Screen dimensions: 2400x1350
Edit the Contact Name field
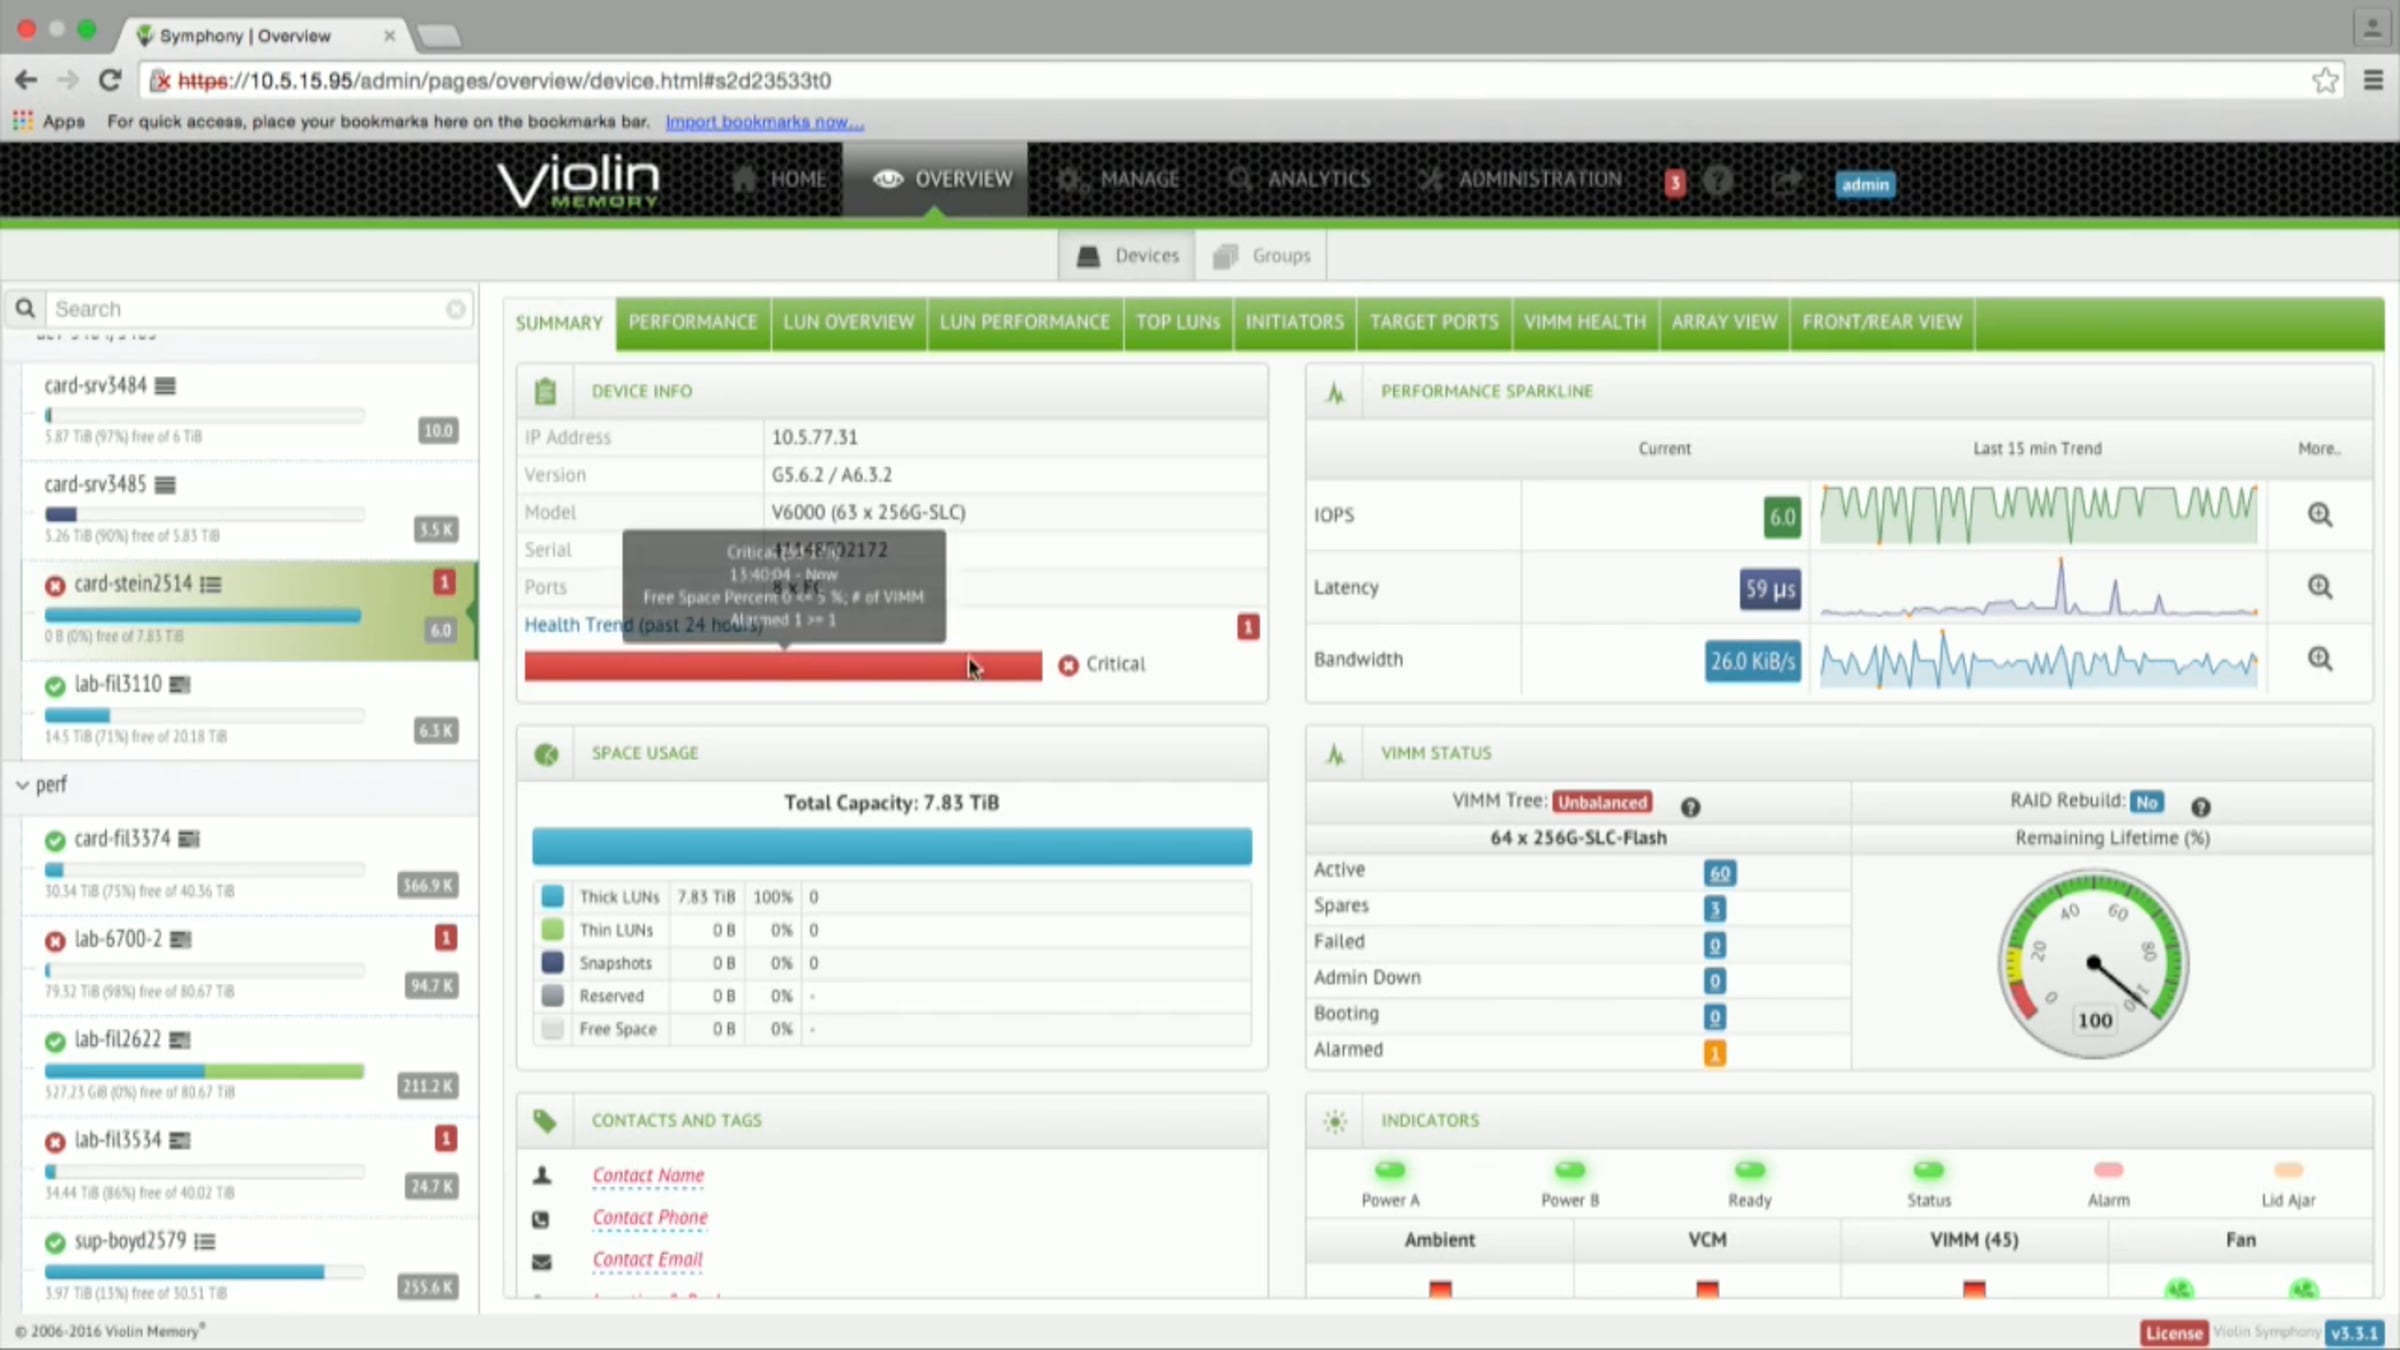(648, 1175)
